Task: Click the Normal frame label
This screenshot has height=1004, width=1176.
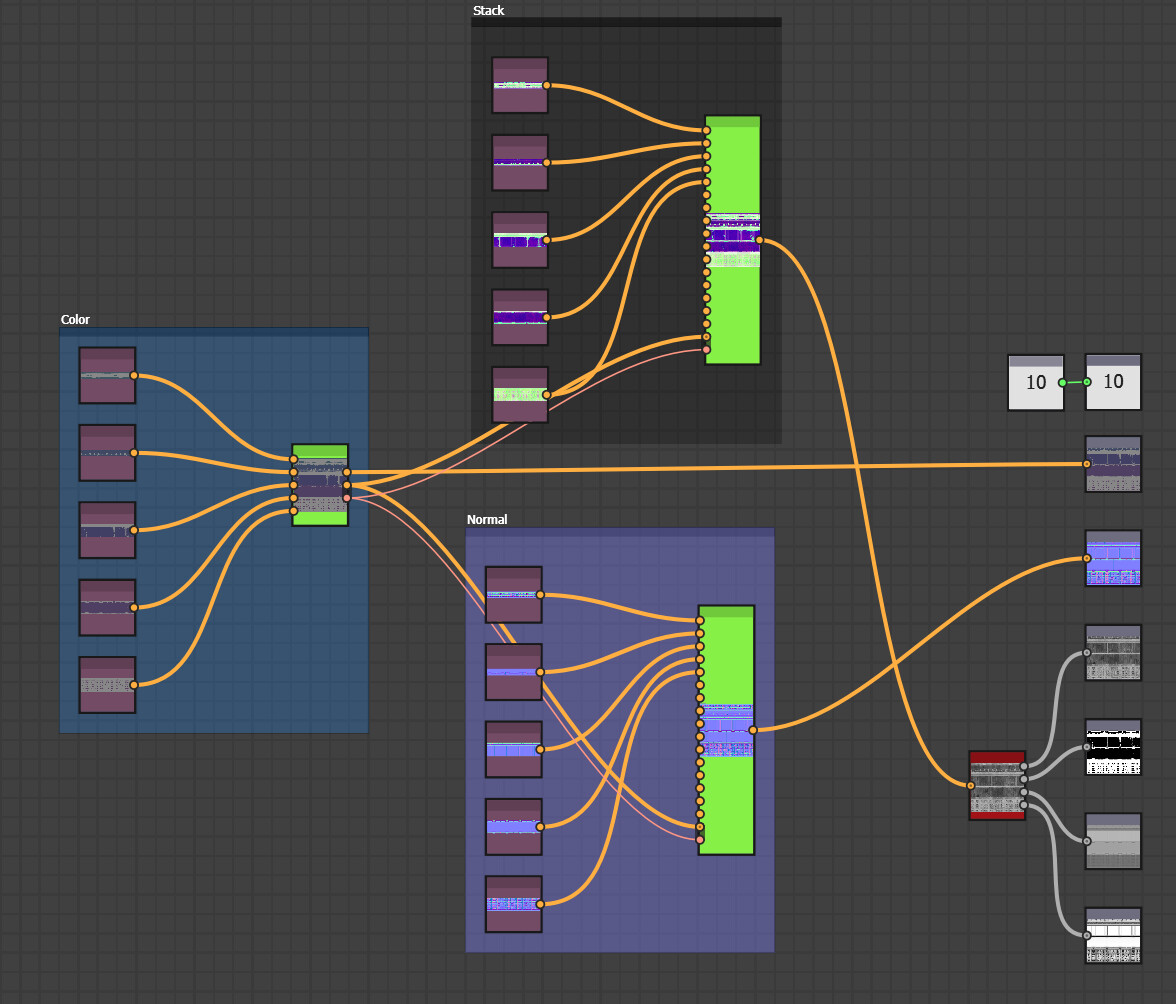Action: pos(487,520)
